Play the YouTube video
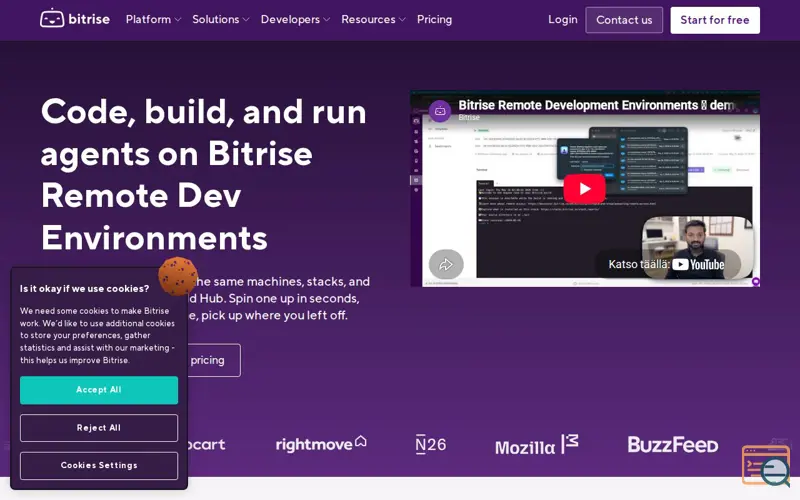 point(585,189)
